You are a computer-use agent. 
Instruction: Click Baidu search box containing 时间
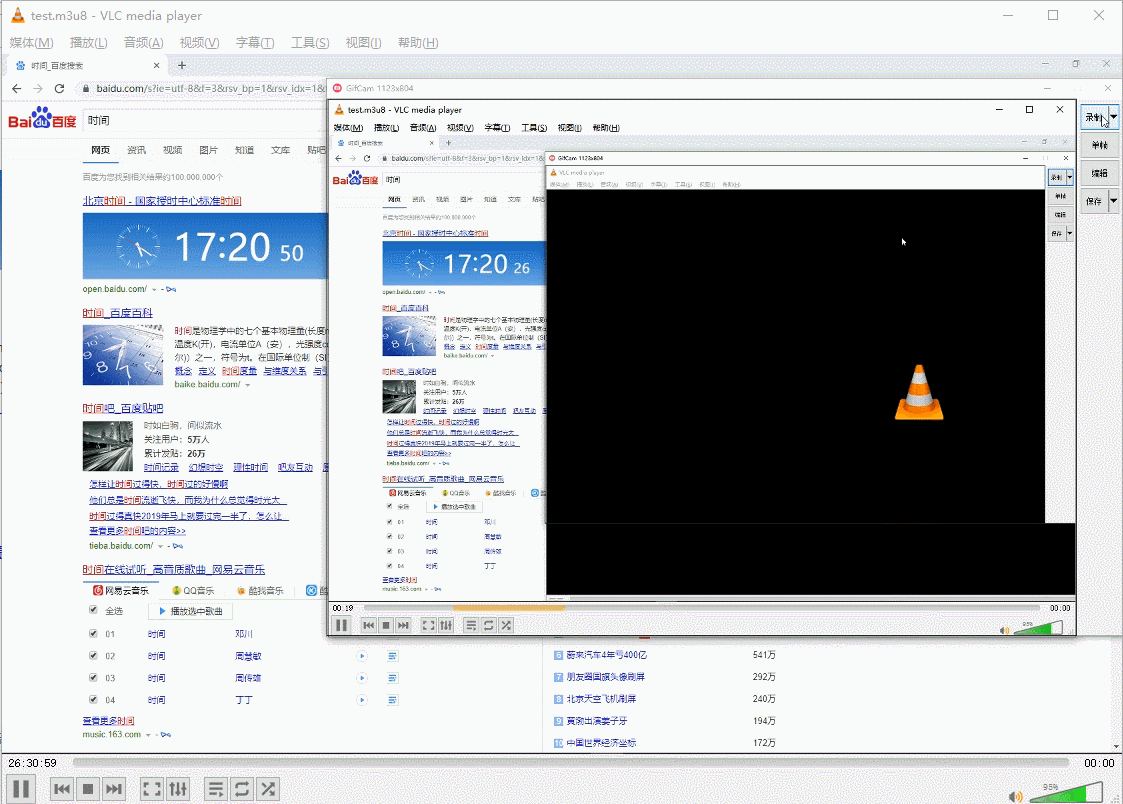point(205,121)
